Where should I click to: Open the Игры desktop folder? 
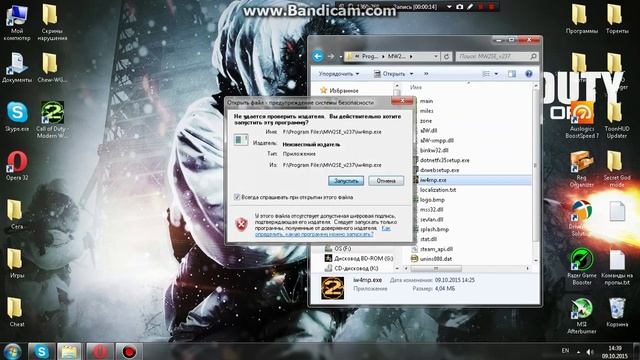[16, 263]
